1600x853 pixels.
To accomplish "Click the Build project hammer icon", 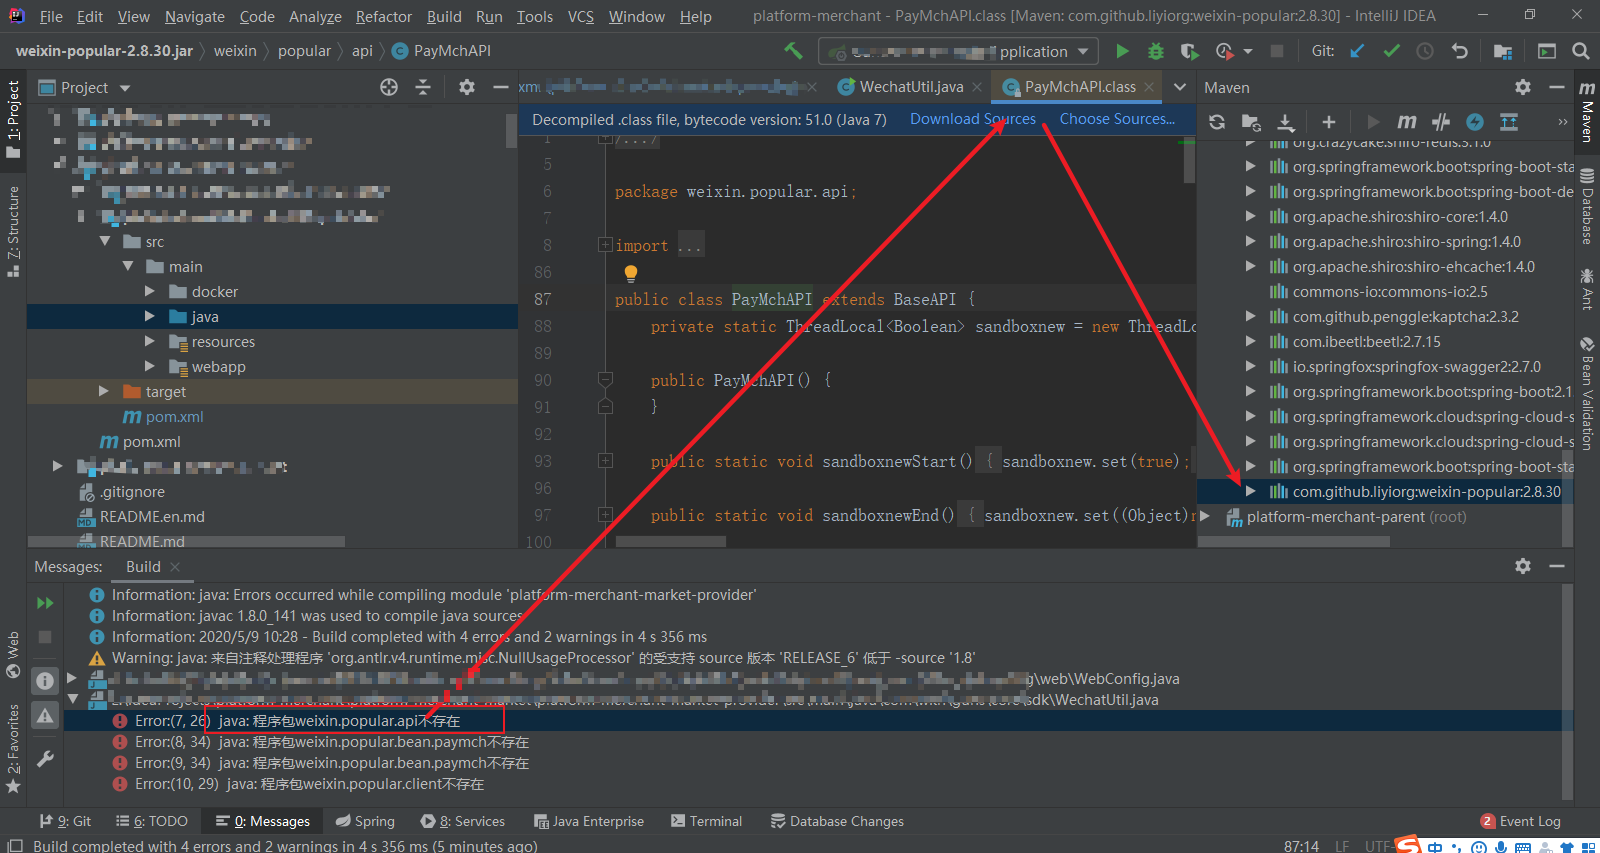I will pos(793,51).
